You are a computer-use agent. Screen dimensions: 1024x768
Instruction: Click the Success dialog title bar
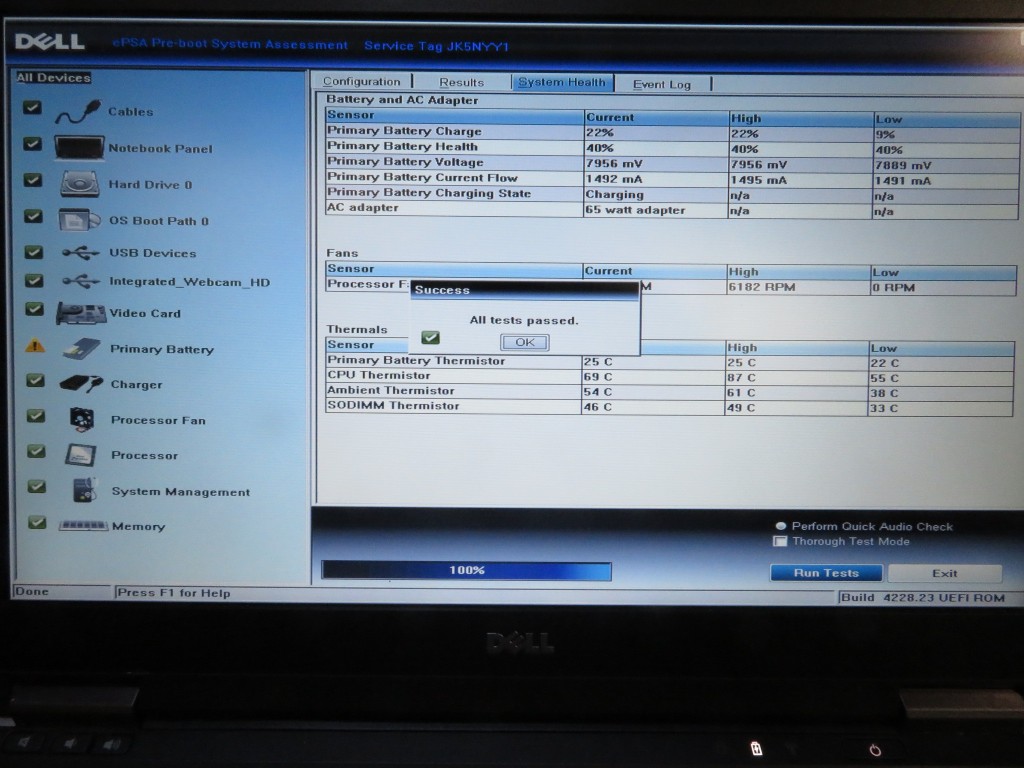(x=525, y=291)
